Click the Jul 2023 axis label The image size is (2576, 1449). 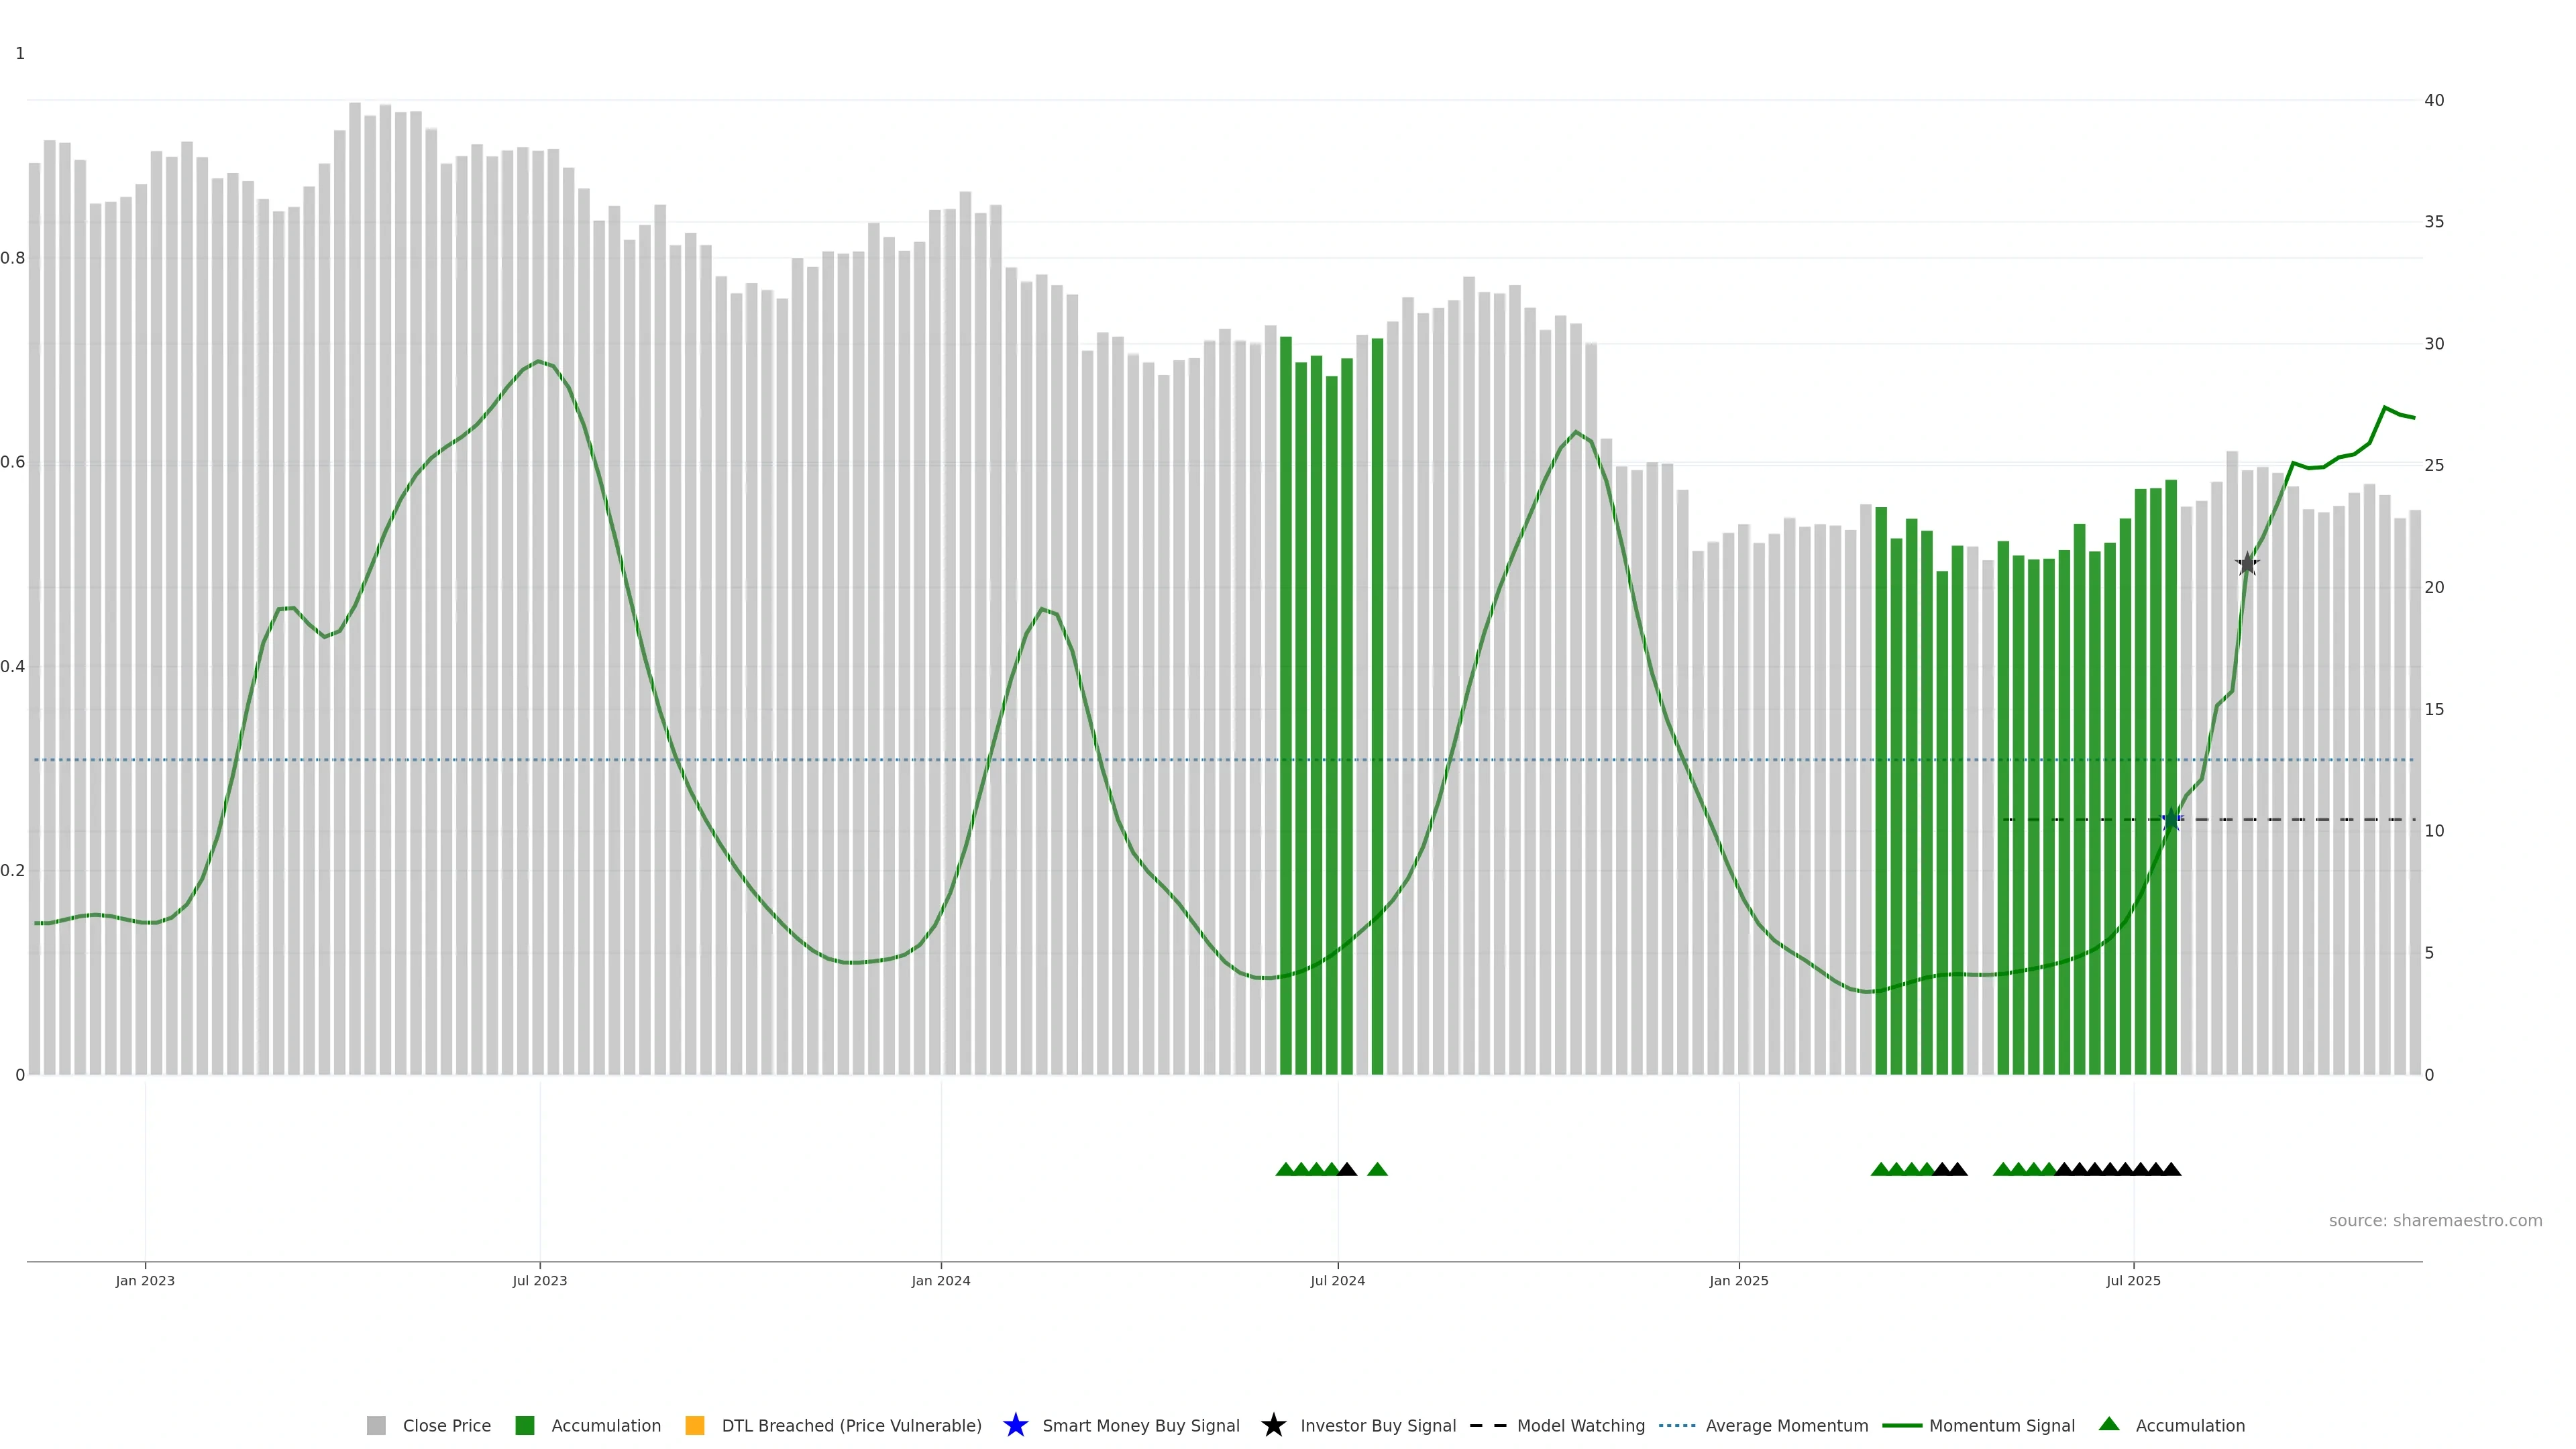pyautogui.click(x=539, y=1280)
